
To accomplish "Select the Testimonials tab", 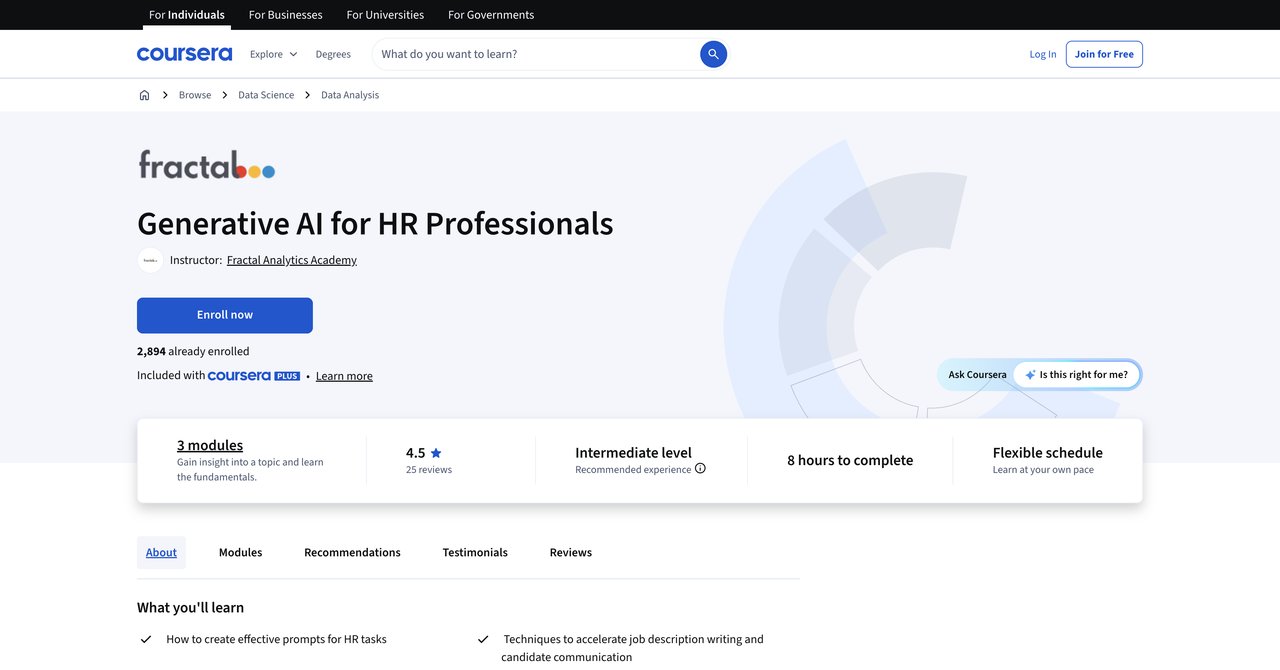I will pyautogui.click(x=475, y=553).
